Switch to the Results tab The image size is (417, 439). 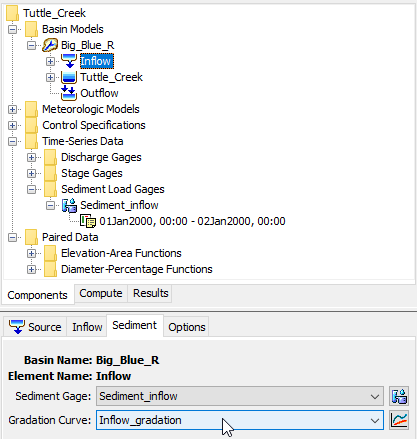click(151, 293)
